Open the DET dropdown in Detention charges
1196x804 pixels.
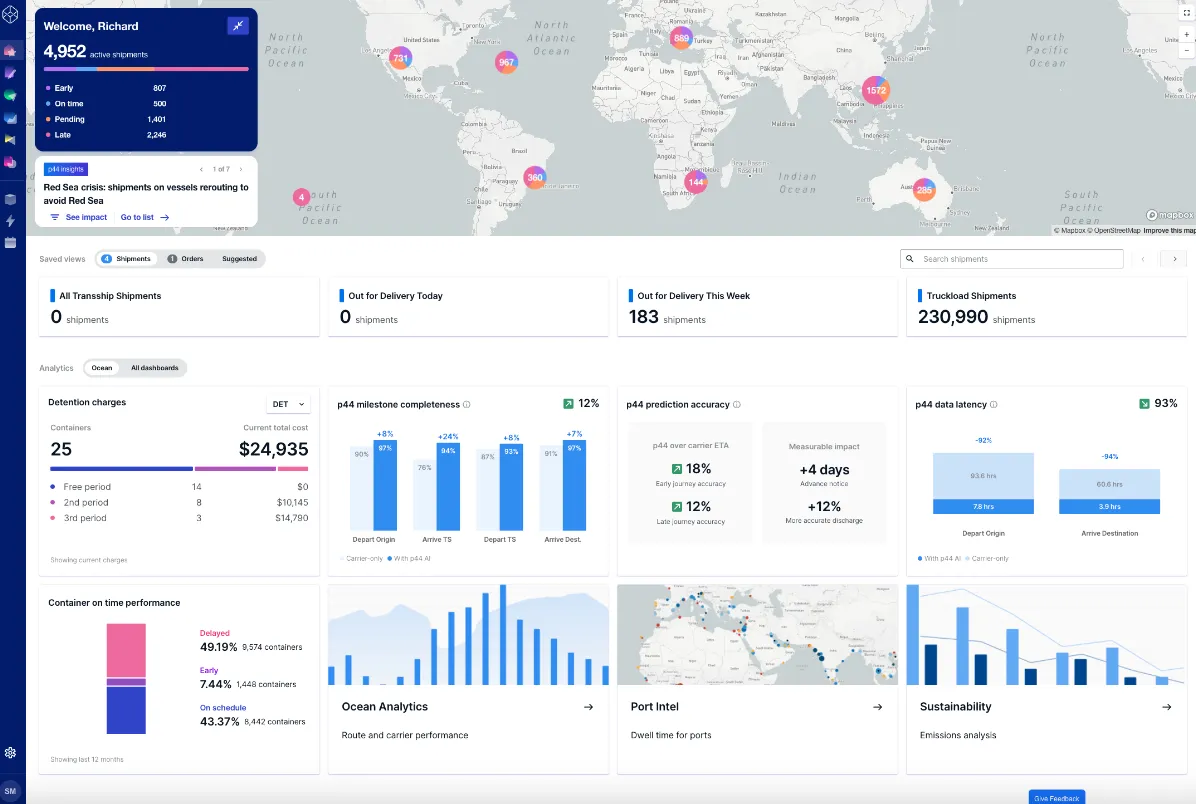(x=288, y=404)
